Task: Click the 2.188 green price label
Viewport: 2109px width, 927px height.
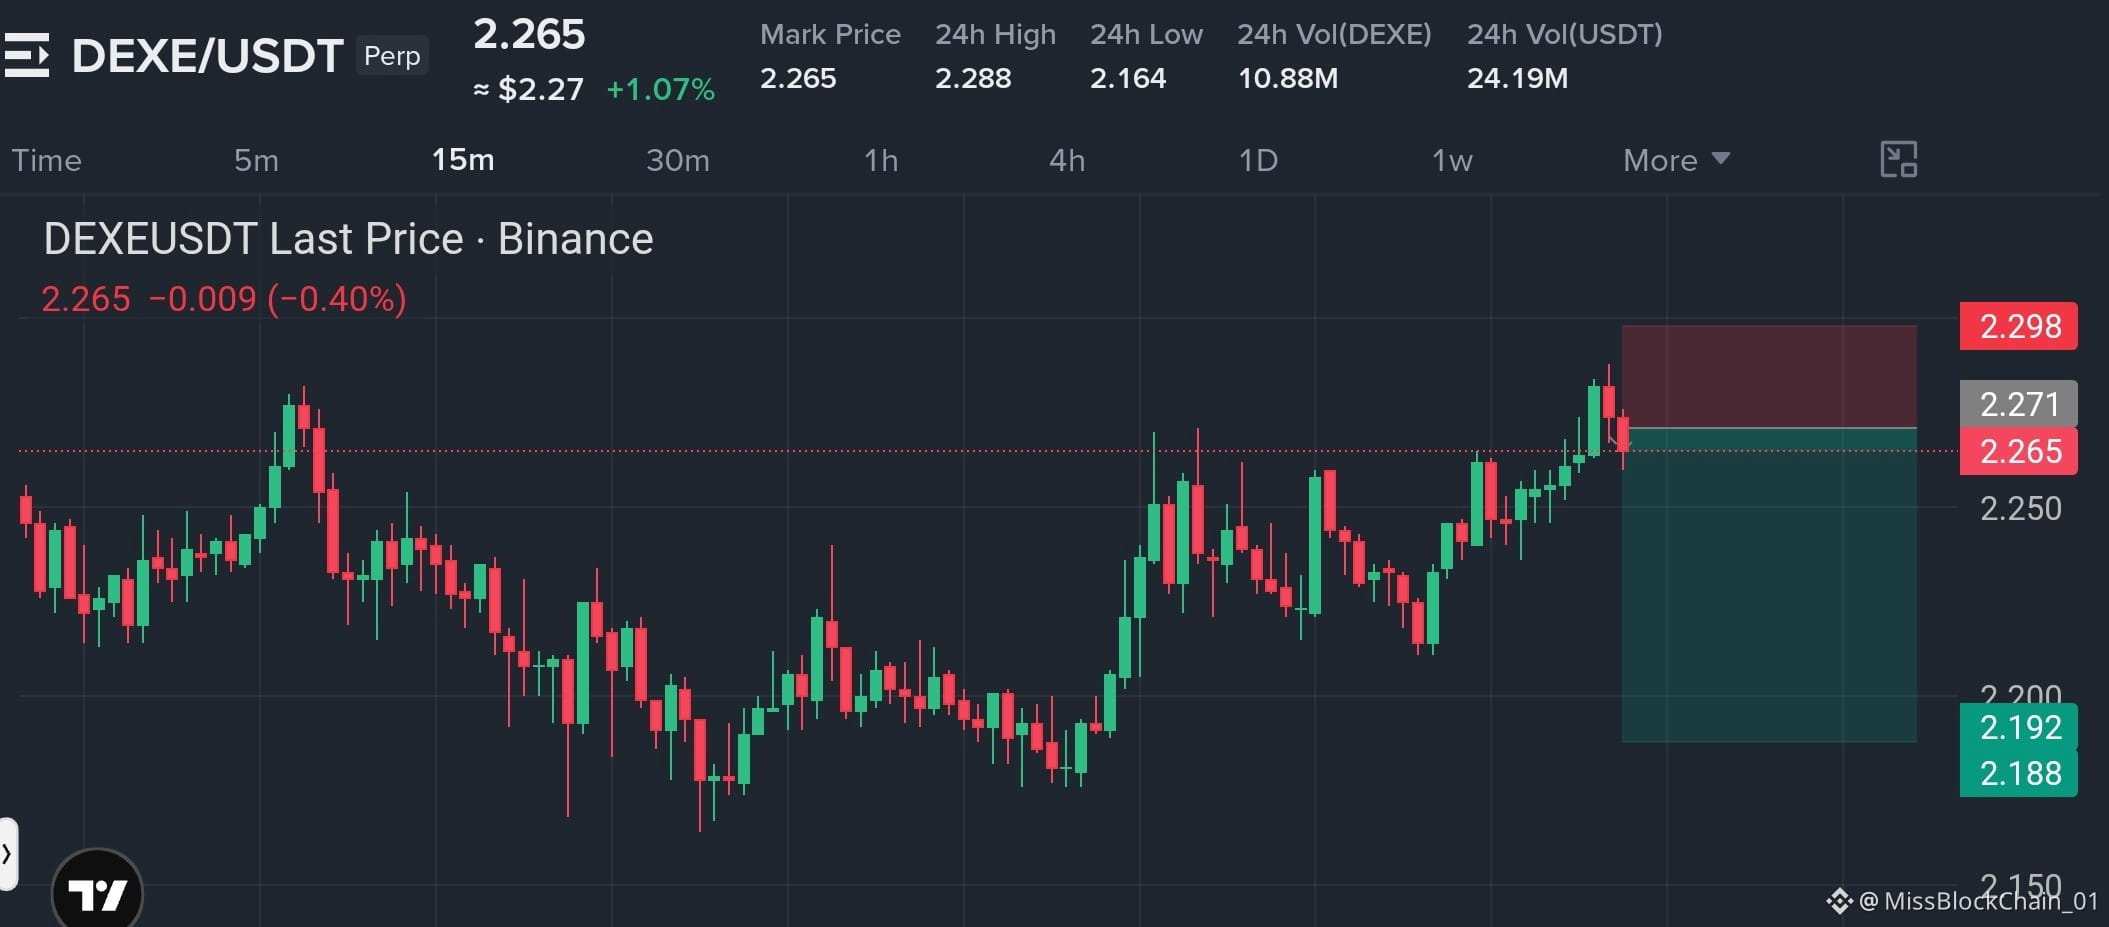Action: coord(2019,773)
